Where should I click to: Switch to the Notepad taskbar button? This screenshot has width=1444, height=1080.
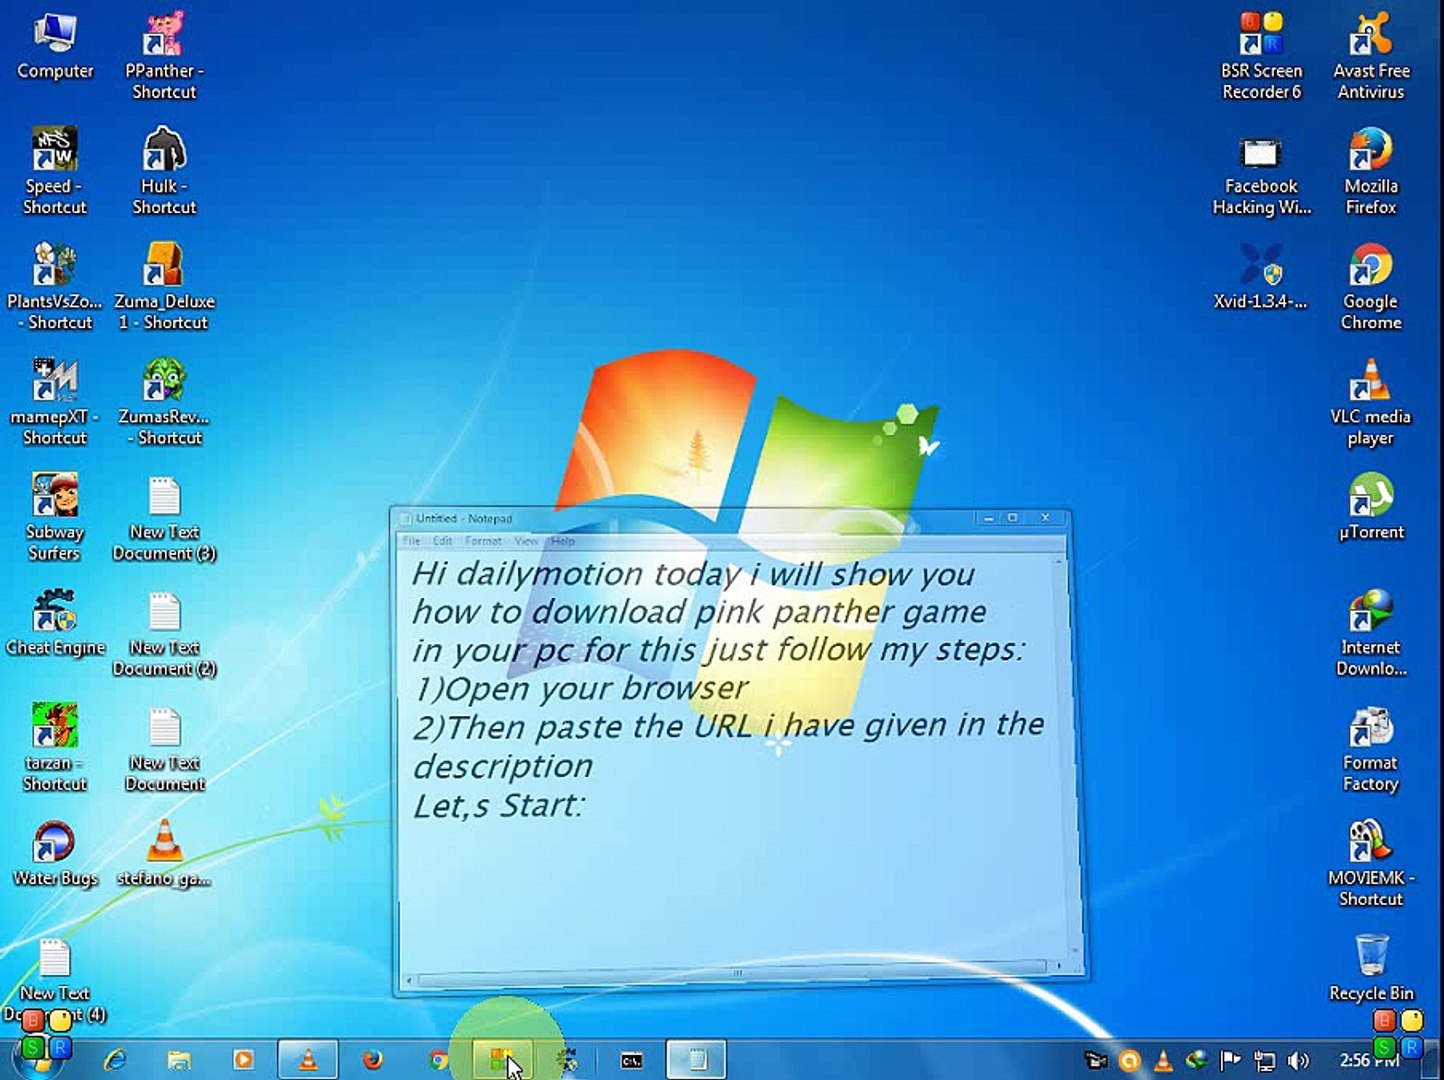point(697,1060)
